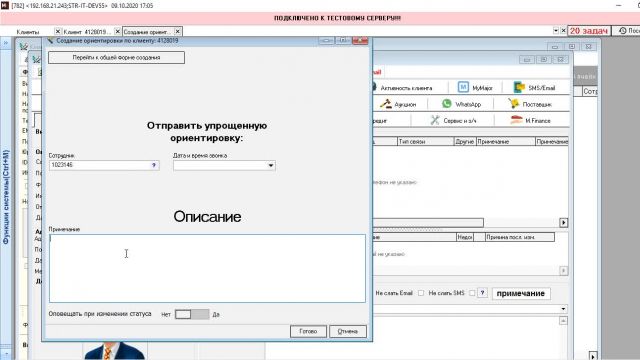Open the MyMajor button
The height and width of the screenshot is (360, 640).
(x=475, y=88)
